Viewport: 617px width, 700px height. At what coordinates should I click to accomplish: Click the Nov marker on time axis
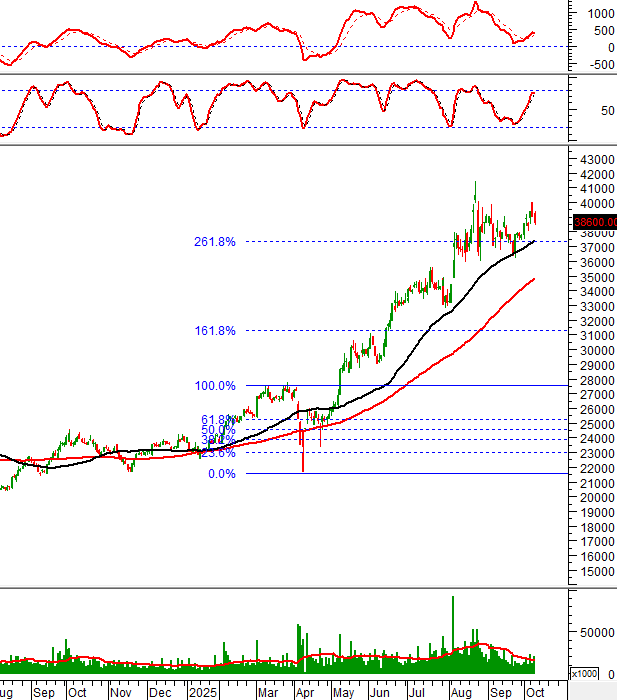pyautogui.click(x=120, y=691)
